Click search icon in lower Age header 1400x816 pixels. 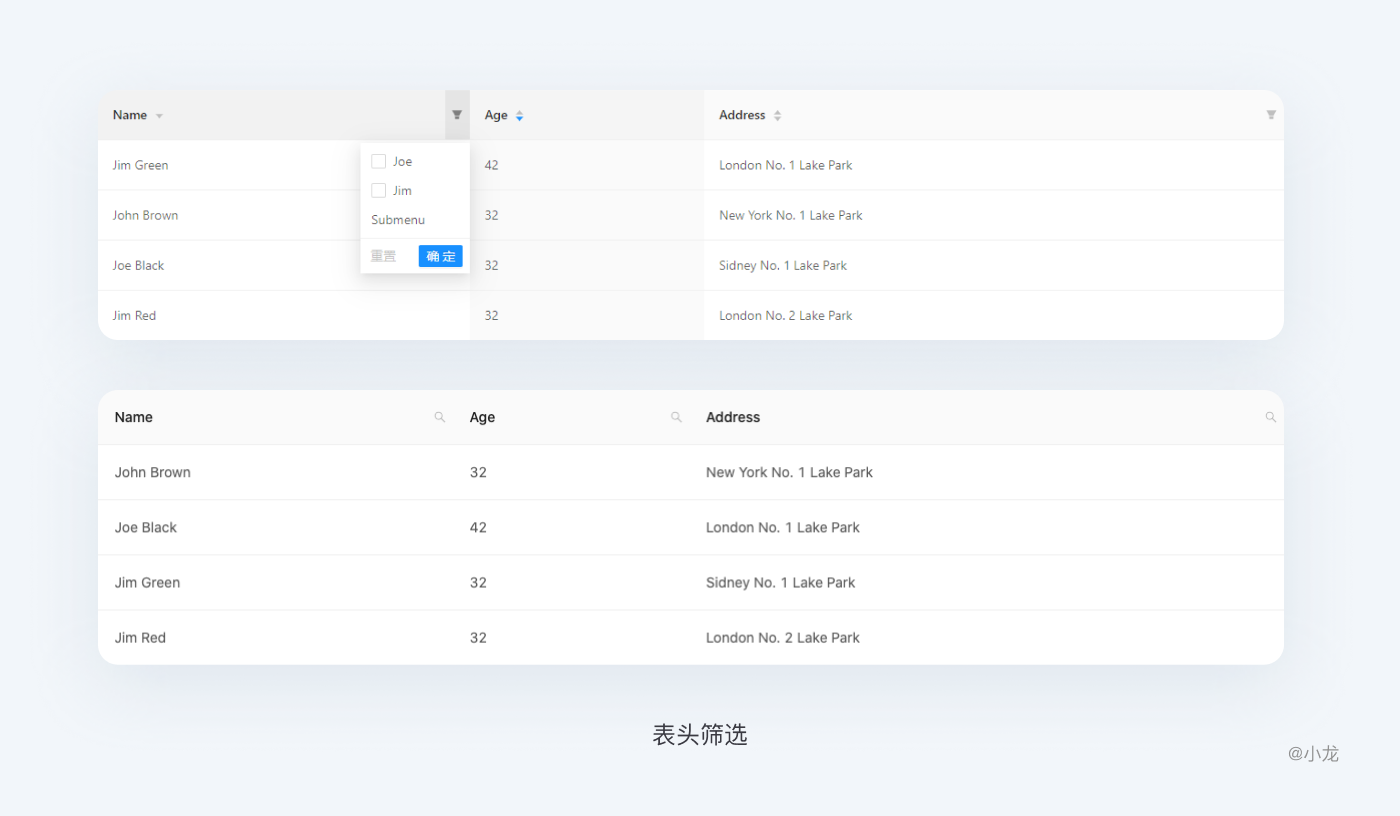coord(676,417)
